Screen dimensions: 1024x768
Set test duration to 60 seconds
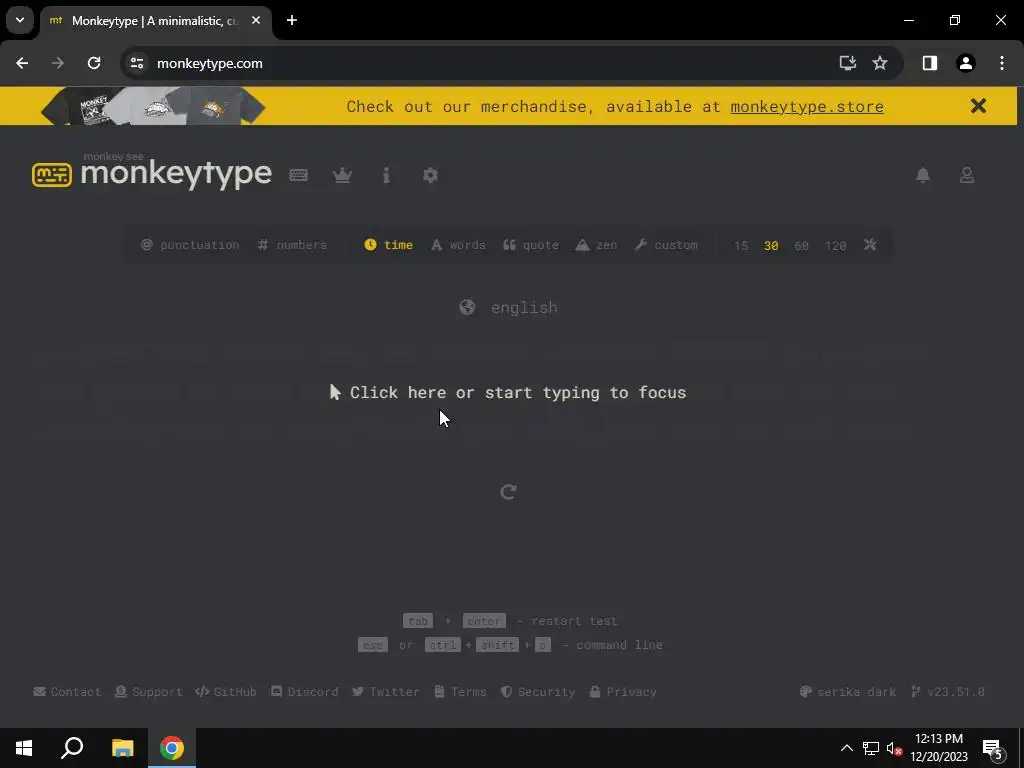coord(801,246)
